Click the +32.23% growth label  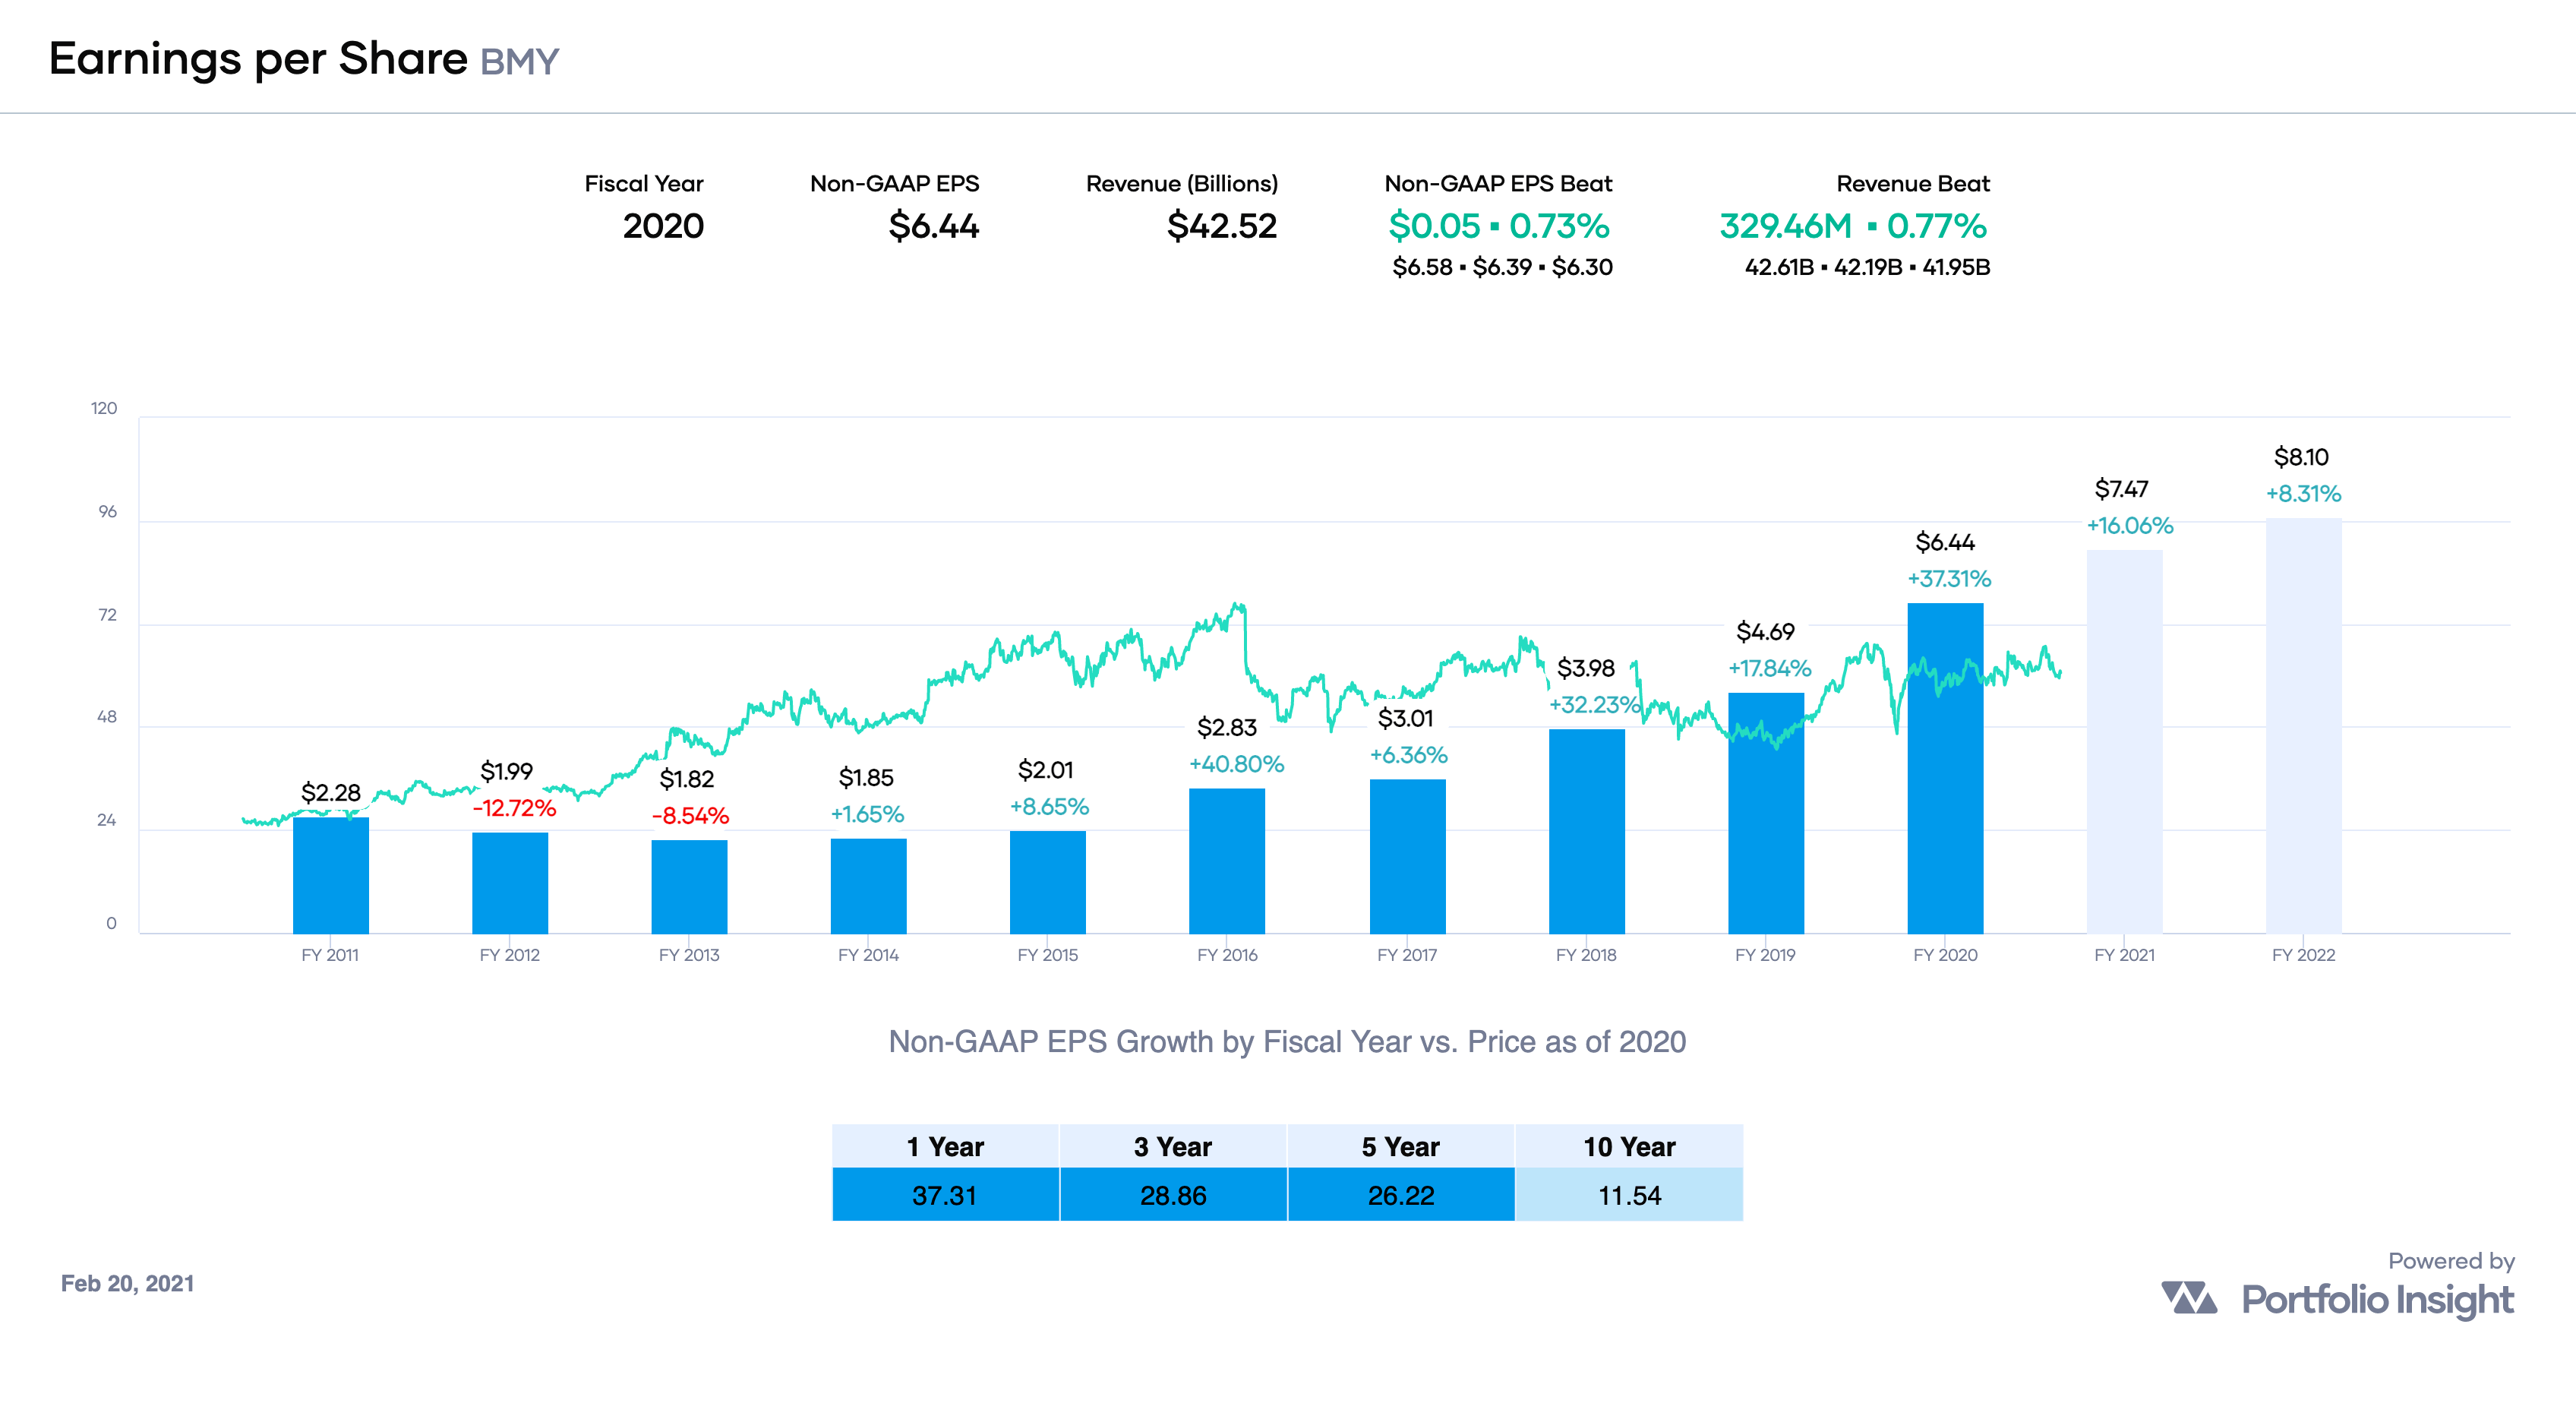[x=1594, y=705]
